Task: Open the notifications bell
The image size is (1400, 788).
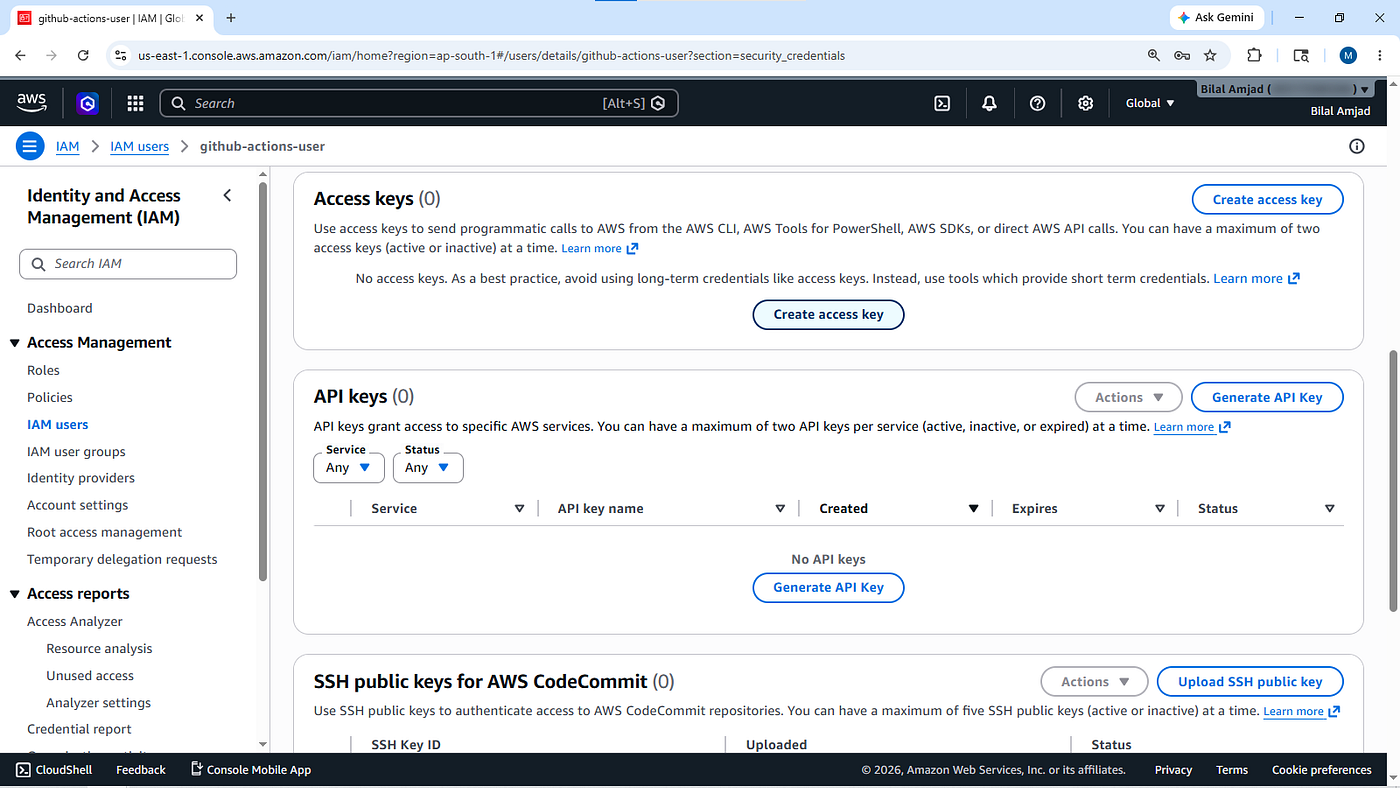Action: [989, 103]
